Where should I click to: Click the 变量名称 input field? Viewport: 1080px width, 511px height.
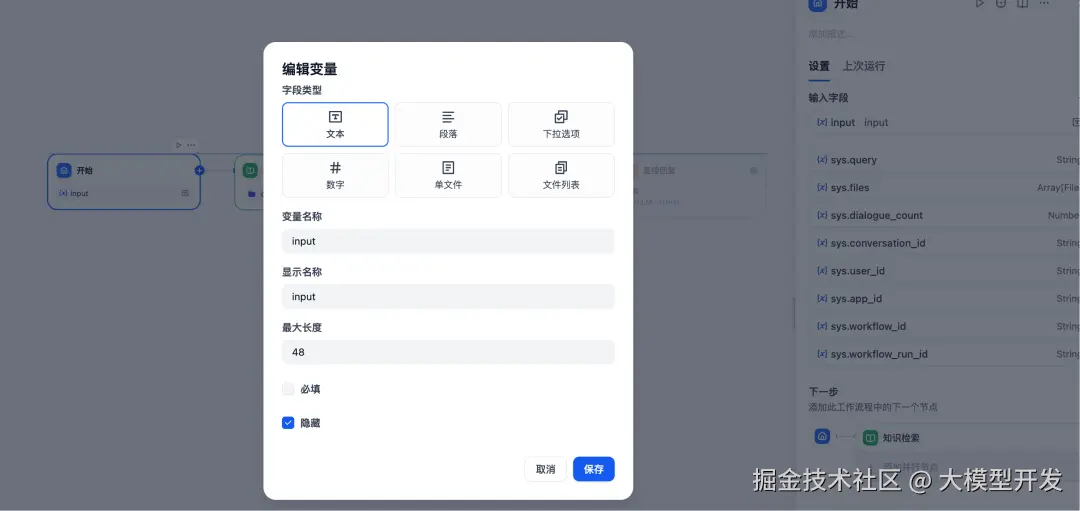point(448,241)
